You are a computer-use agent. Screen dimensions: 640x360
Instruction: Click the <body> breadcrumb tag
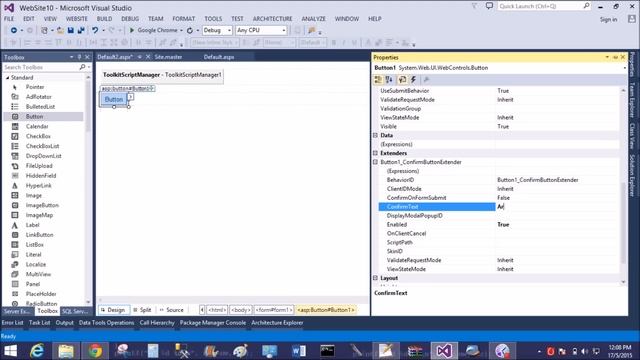coord(241,310)
